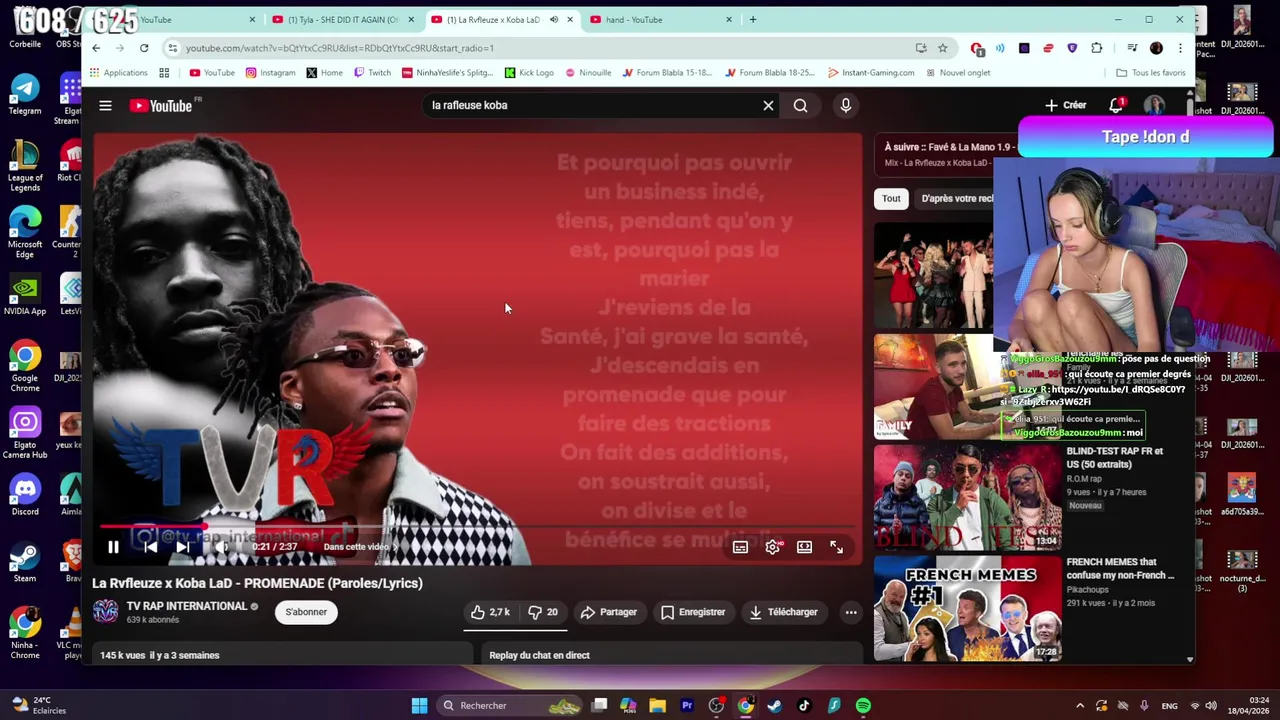Open the YouTube guide hamburger menu
Viewport: 1280px width, 720px height.
(105, 105)
